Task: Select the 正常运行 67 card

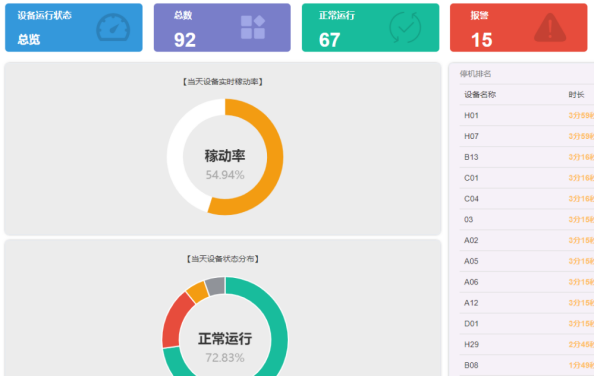Action: pos(370,28)
